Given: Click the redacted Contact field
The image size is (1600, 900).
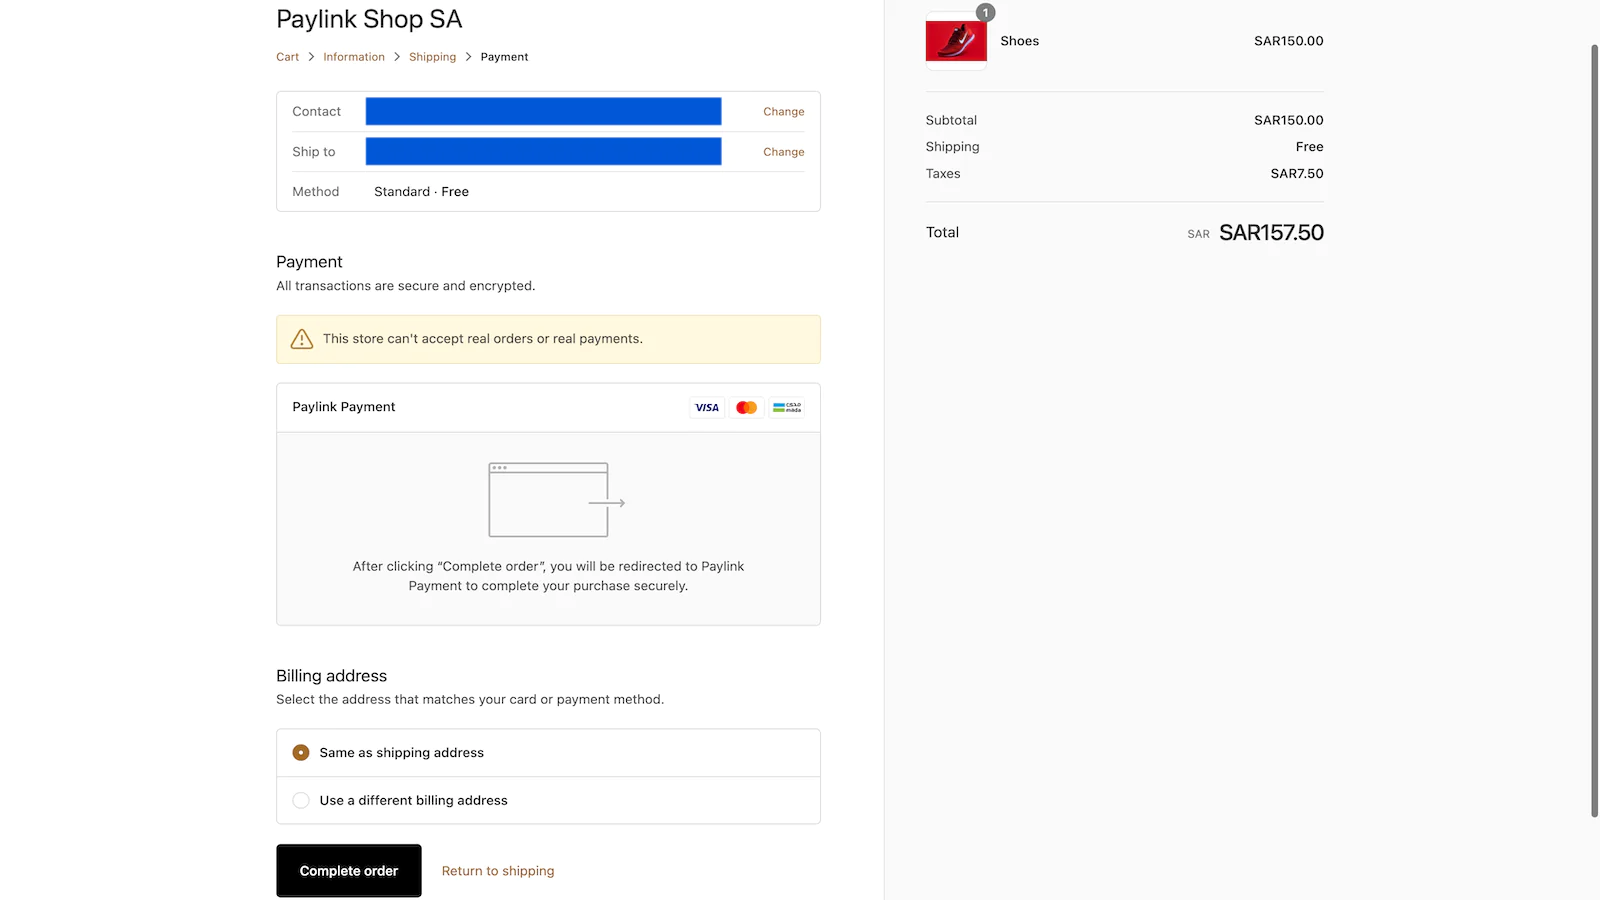Looking at the screenshot, I should pos(543,112).
